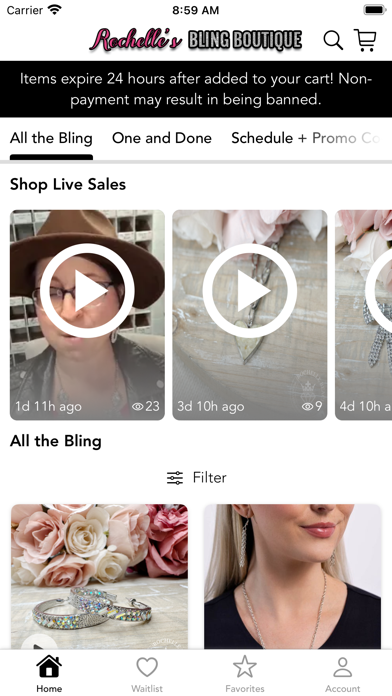Click the view count eye icon showing 9
392x696 pixels.
pyautogui.click(x=307, y=407)
